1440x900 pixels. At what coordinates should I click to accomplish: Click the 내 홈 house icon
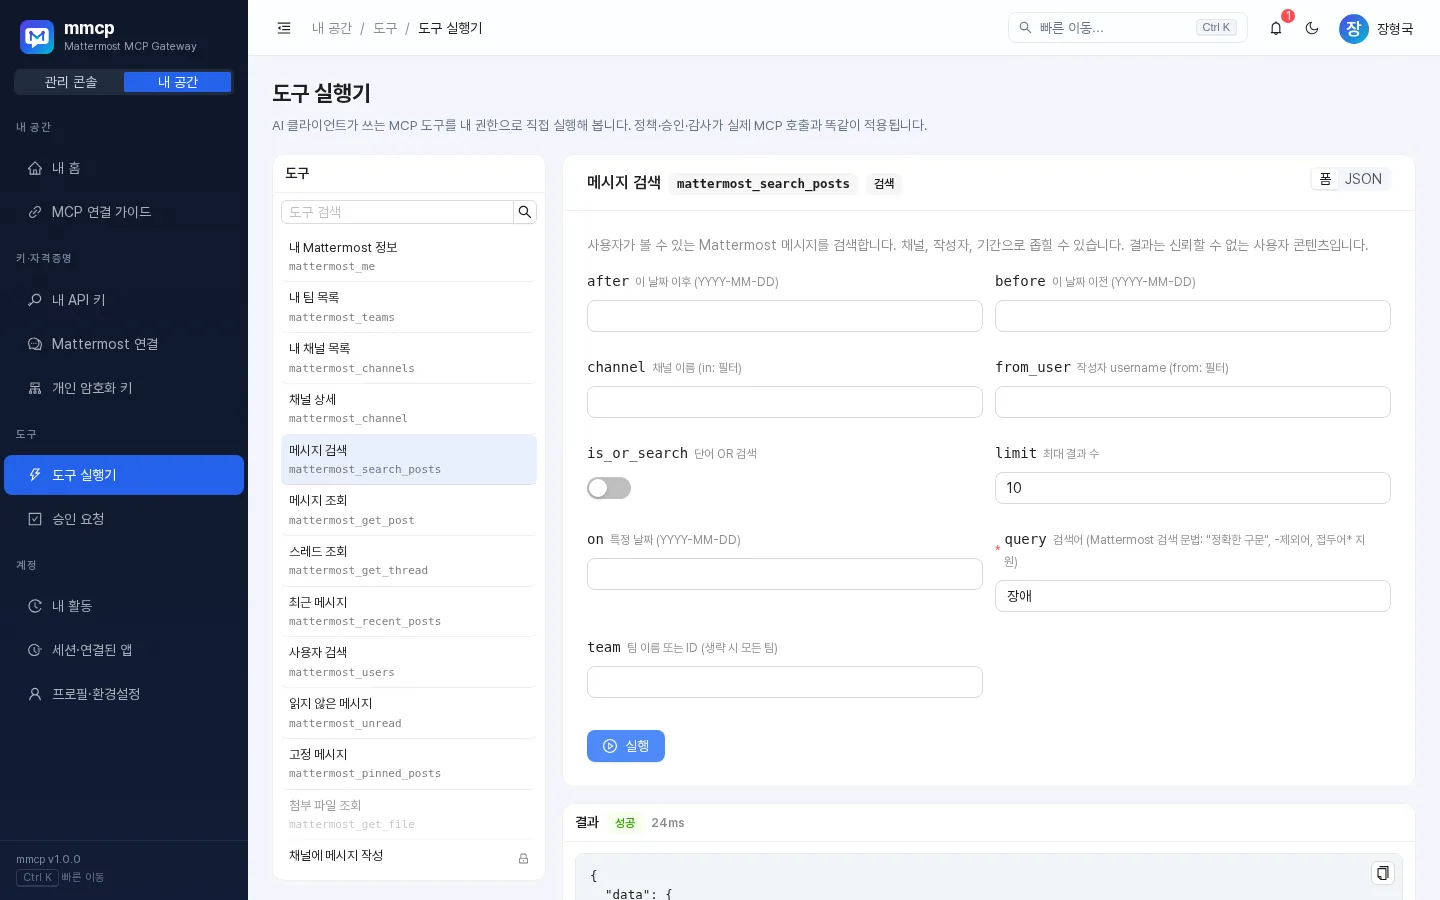tap(35, 168)
